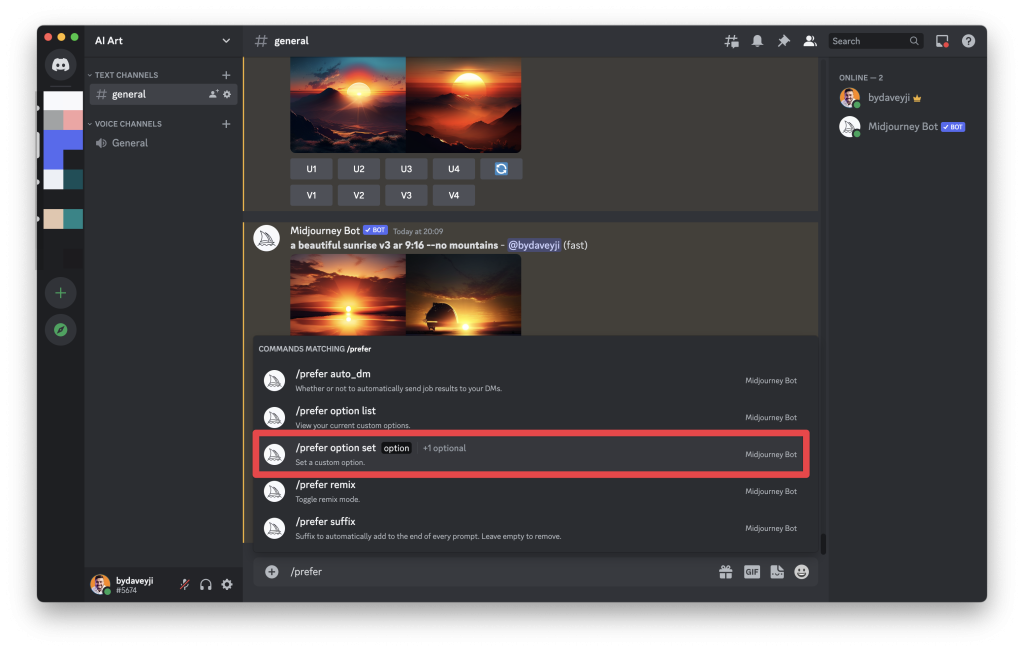Click the V1 variation button
The image size is (1024, 651).
312,195
